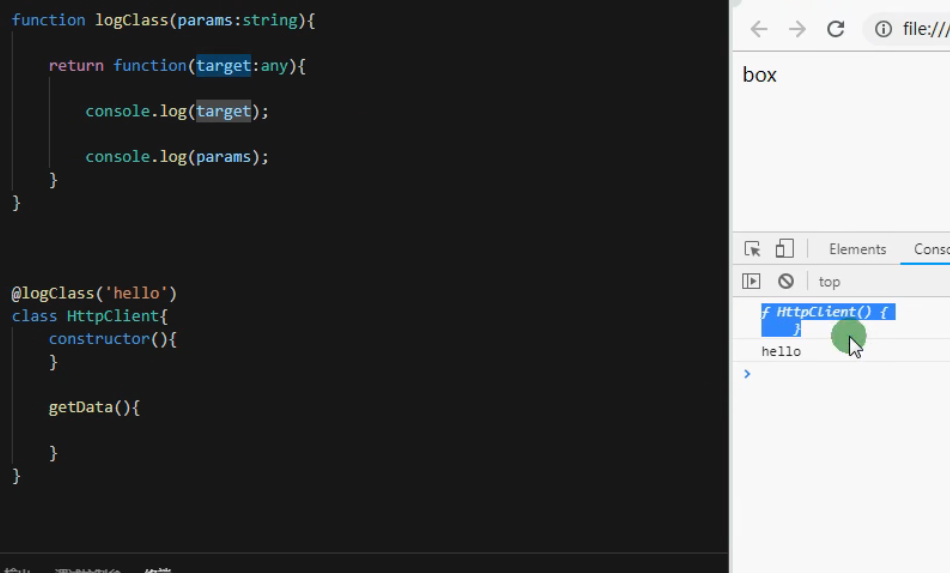Click params inside console.log call
This screenshot has height=573, width=950.
coord(223,157)
